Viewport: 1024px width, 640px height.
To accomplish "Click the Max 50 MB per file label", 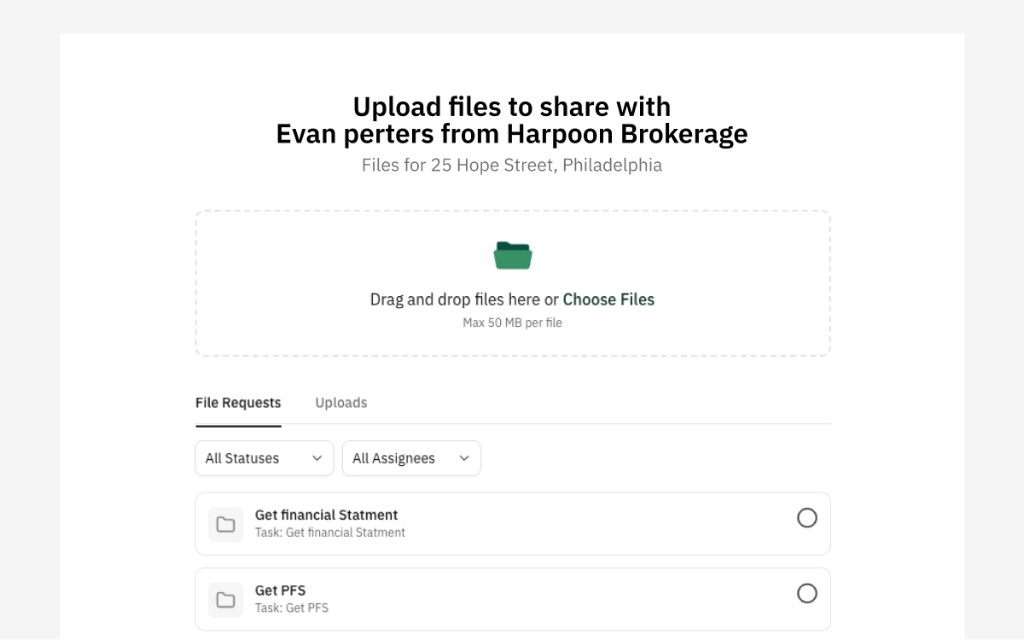I will tap(512, 322).
